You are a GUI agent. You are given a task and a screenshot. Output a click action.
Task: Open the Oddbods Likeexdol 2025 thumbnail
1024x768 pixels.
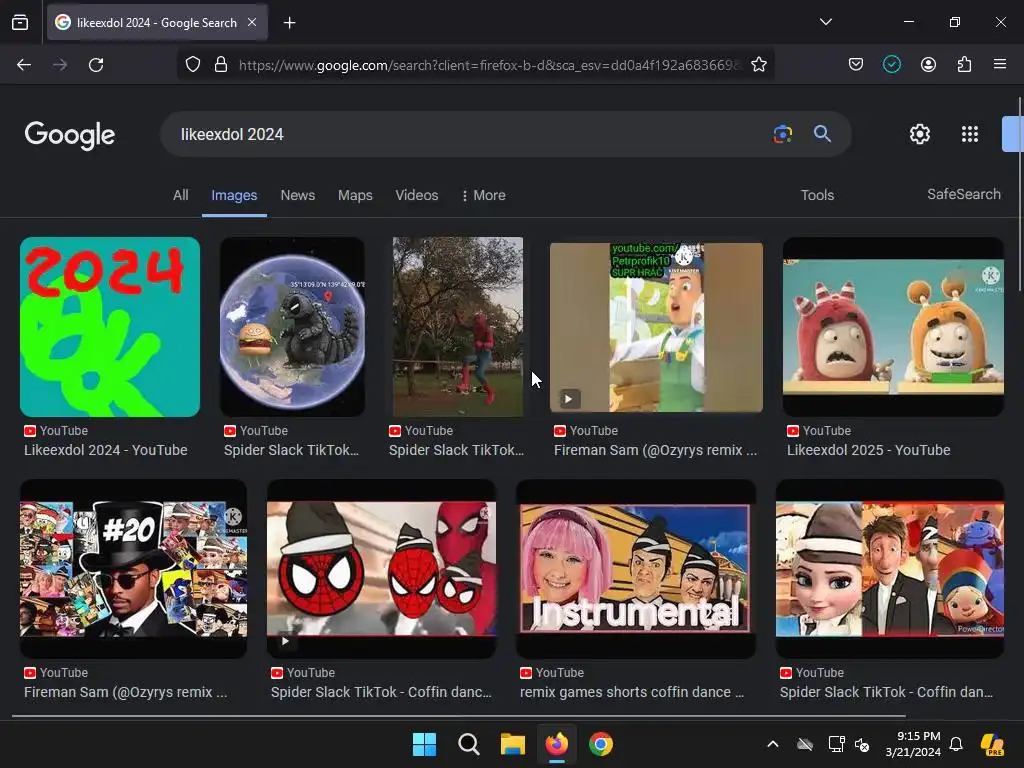(893, 327)
